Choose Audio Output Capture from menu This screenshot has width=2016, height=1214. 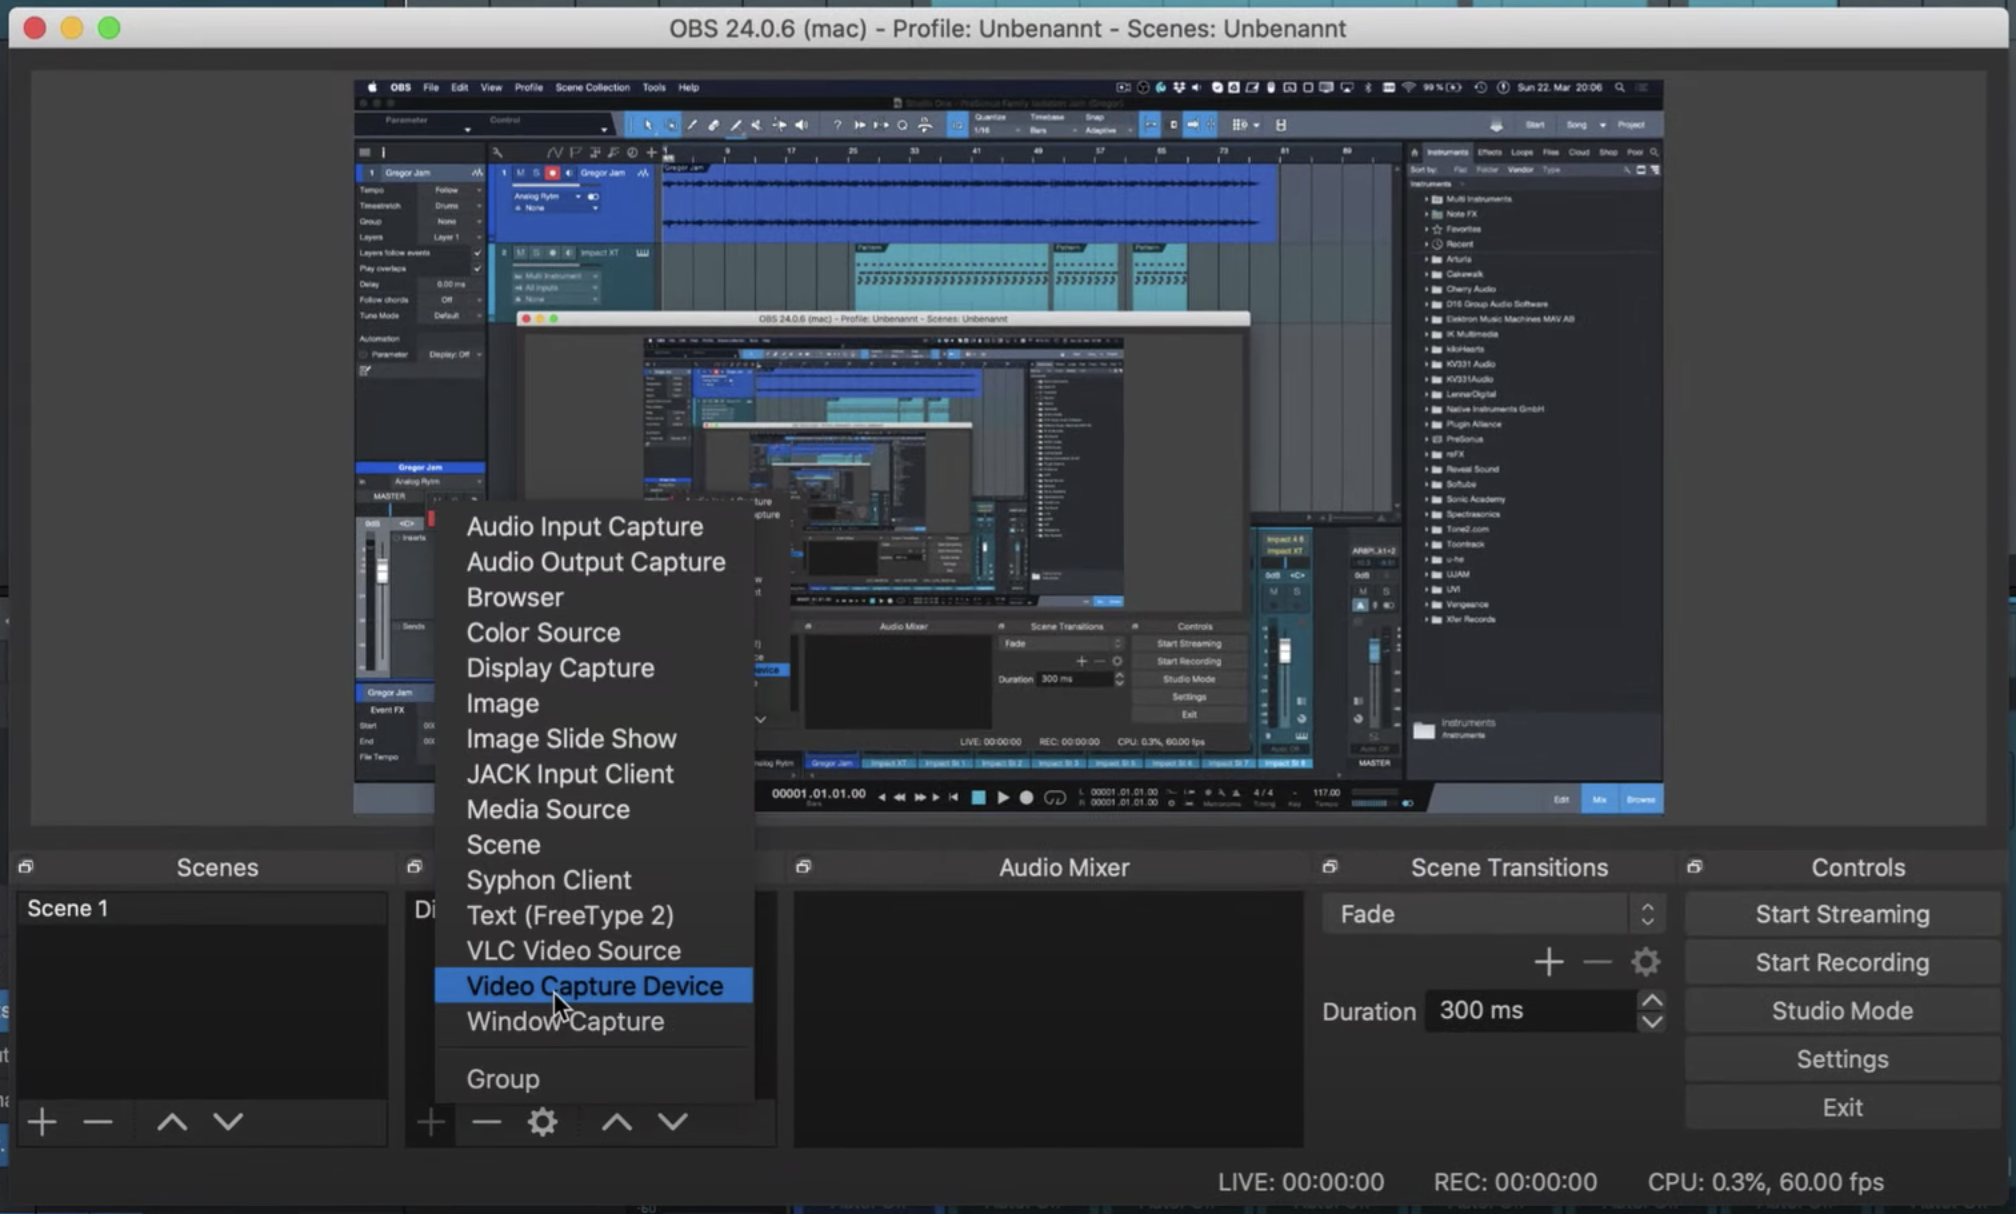(x=594, y=562)
